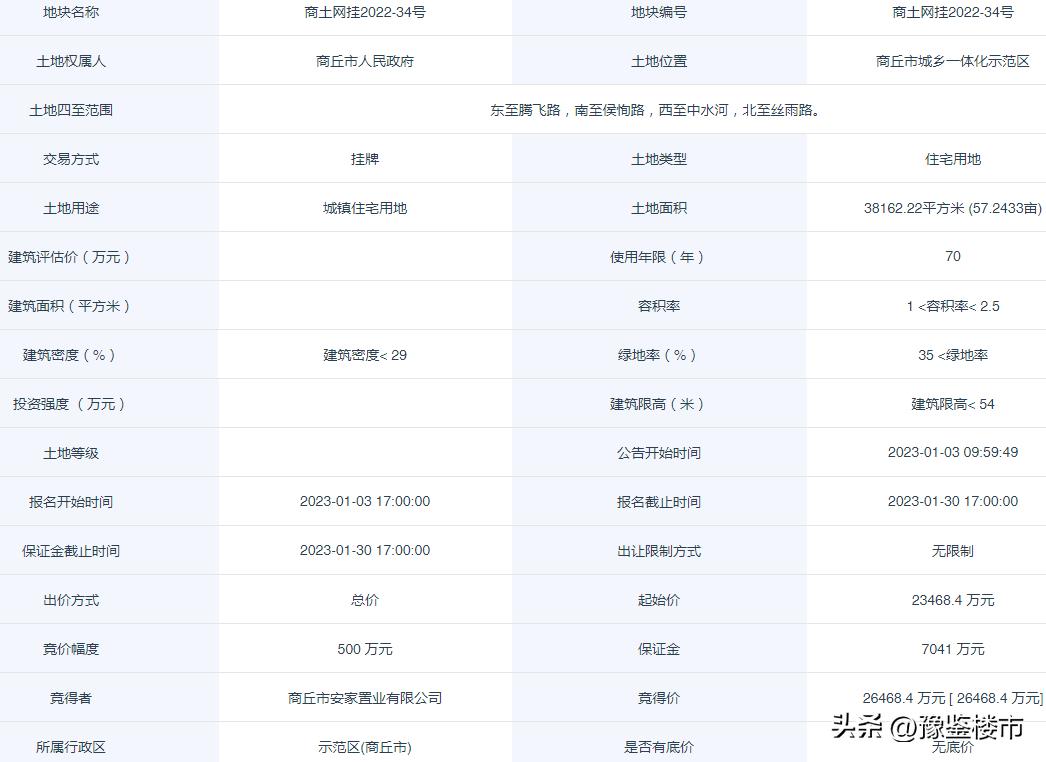Select the starting price 23468.4 万元
The height and width of the screenshot is (762, 1046).
953,599
